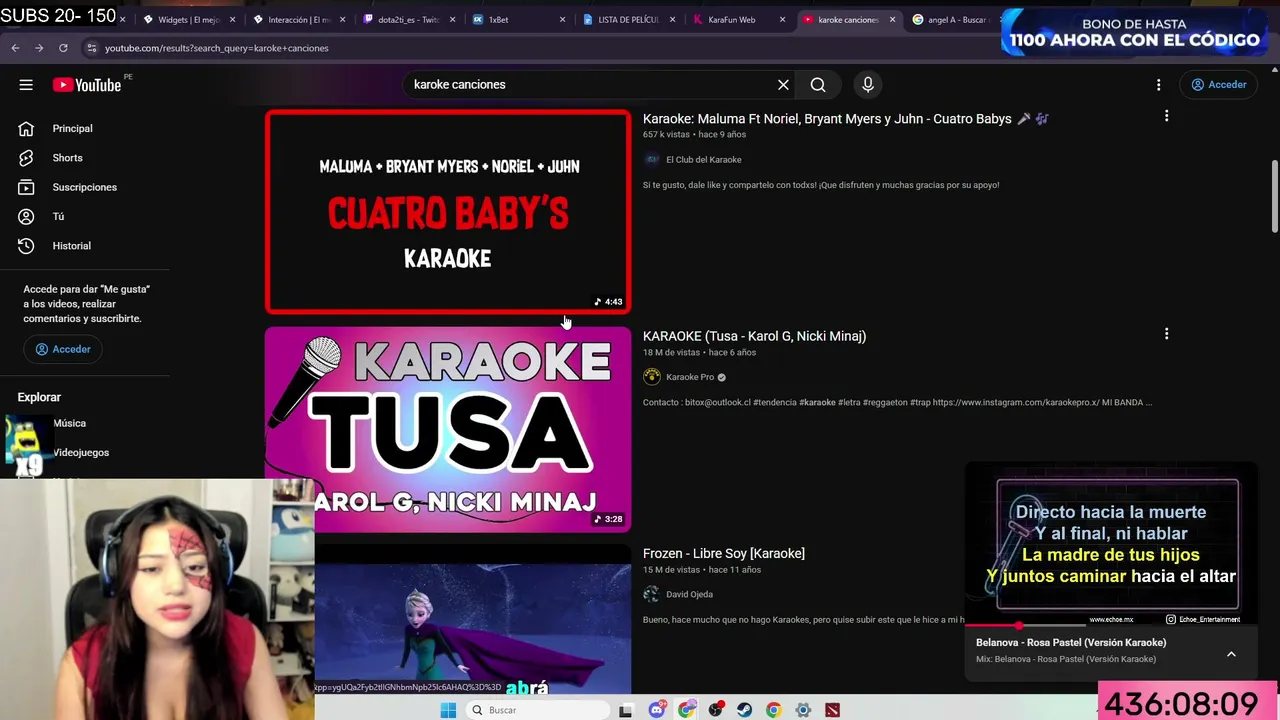This screenshot has width=1280, height=720.
Task: Start voice search with the microphone
Action: (x=868, y=85)
